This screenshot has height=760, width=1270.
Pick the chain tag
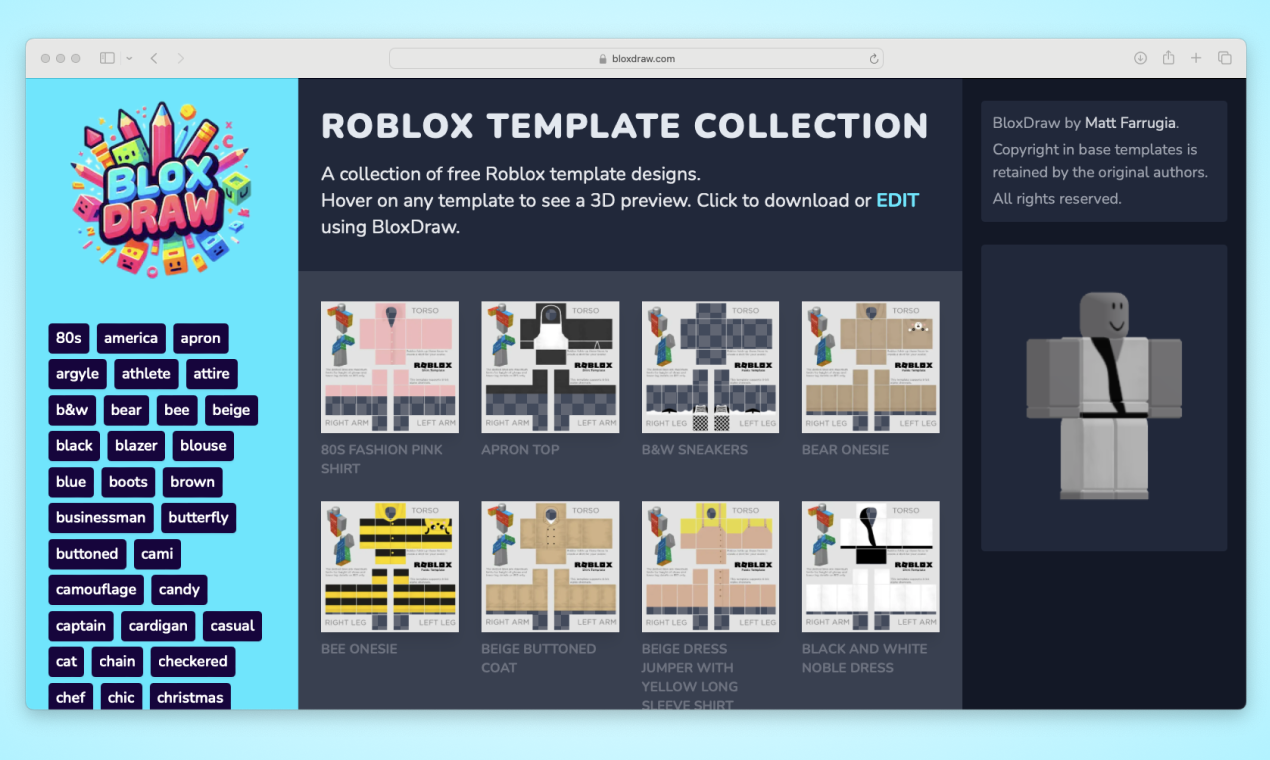117,662
